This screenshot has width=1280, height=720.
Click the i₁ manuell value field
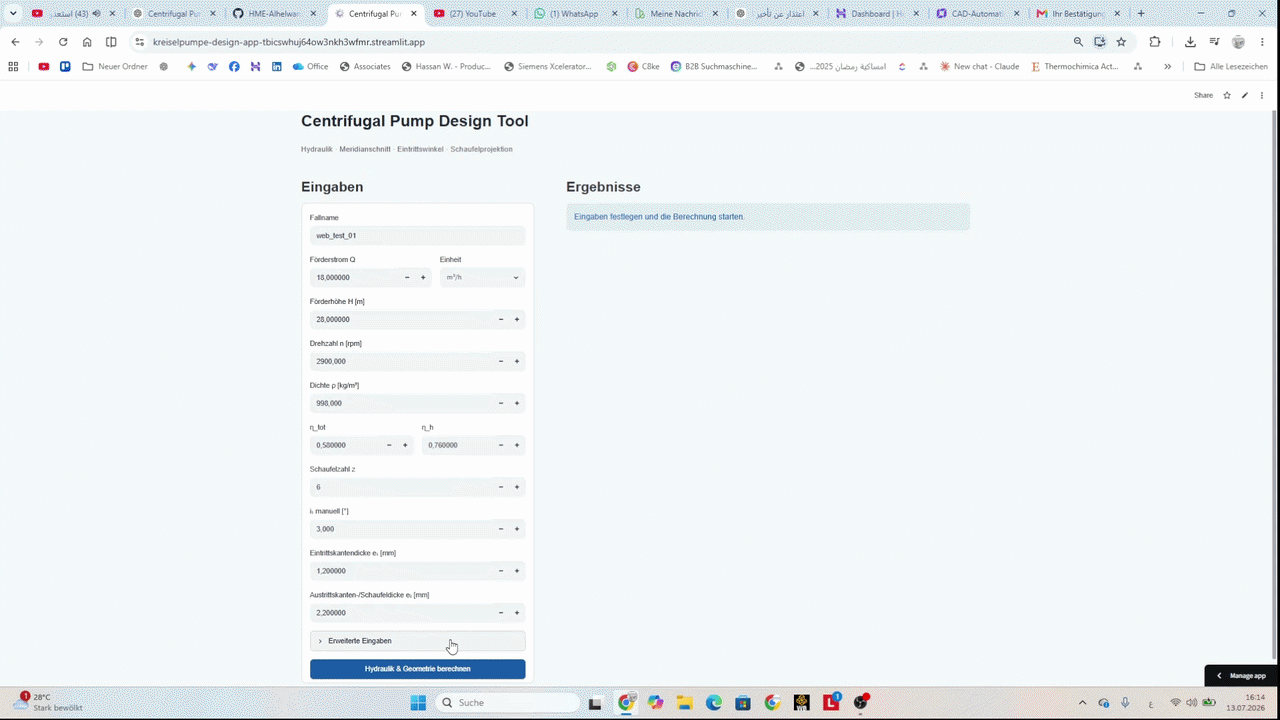(401, 529)
